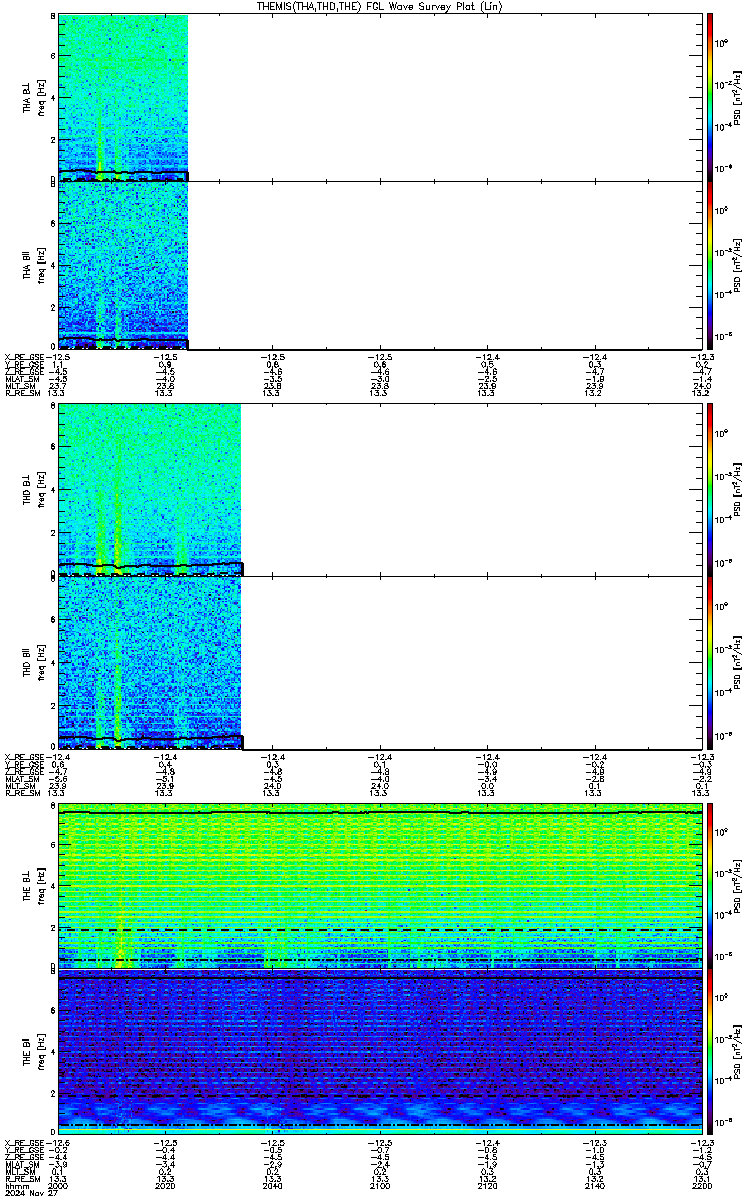The image size is (750, 1200).
Task: Click the PSD [nT²/Hz] label of the THE B⊥ colorbar
Action: tap(737, 885)
